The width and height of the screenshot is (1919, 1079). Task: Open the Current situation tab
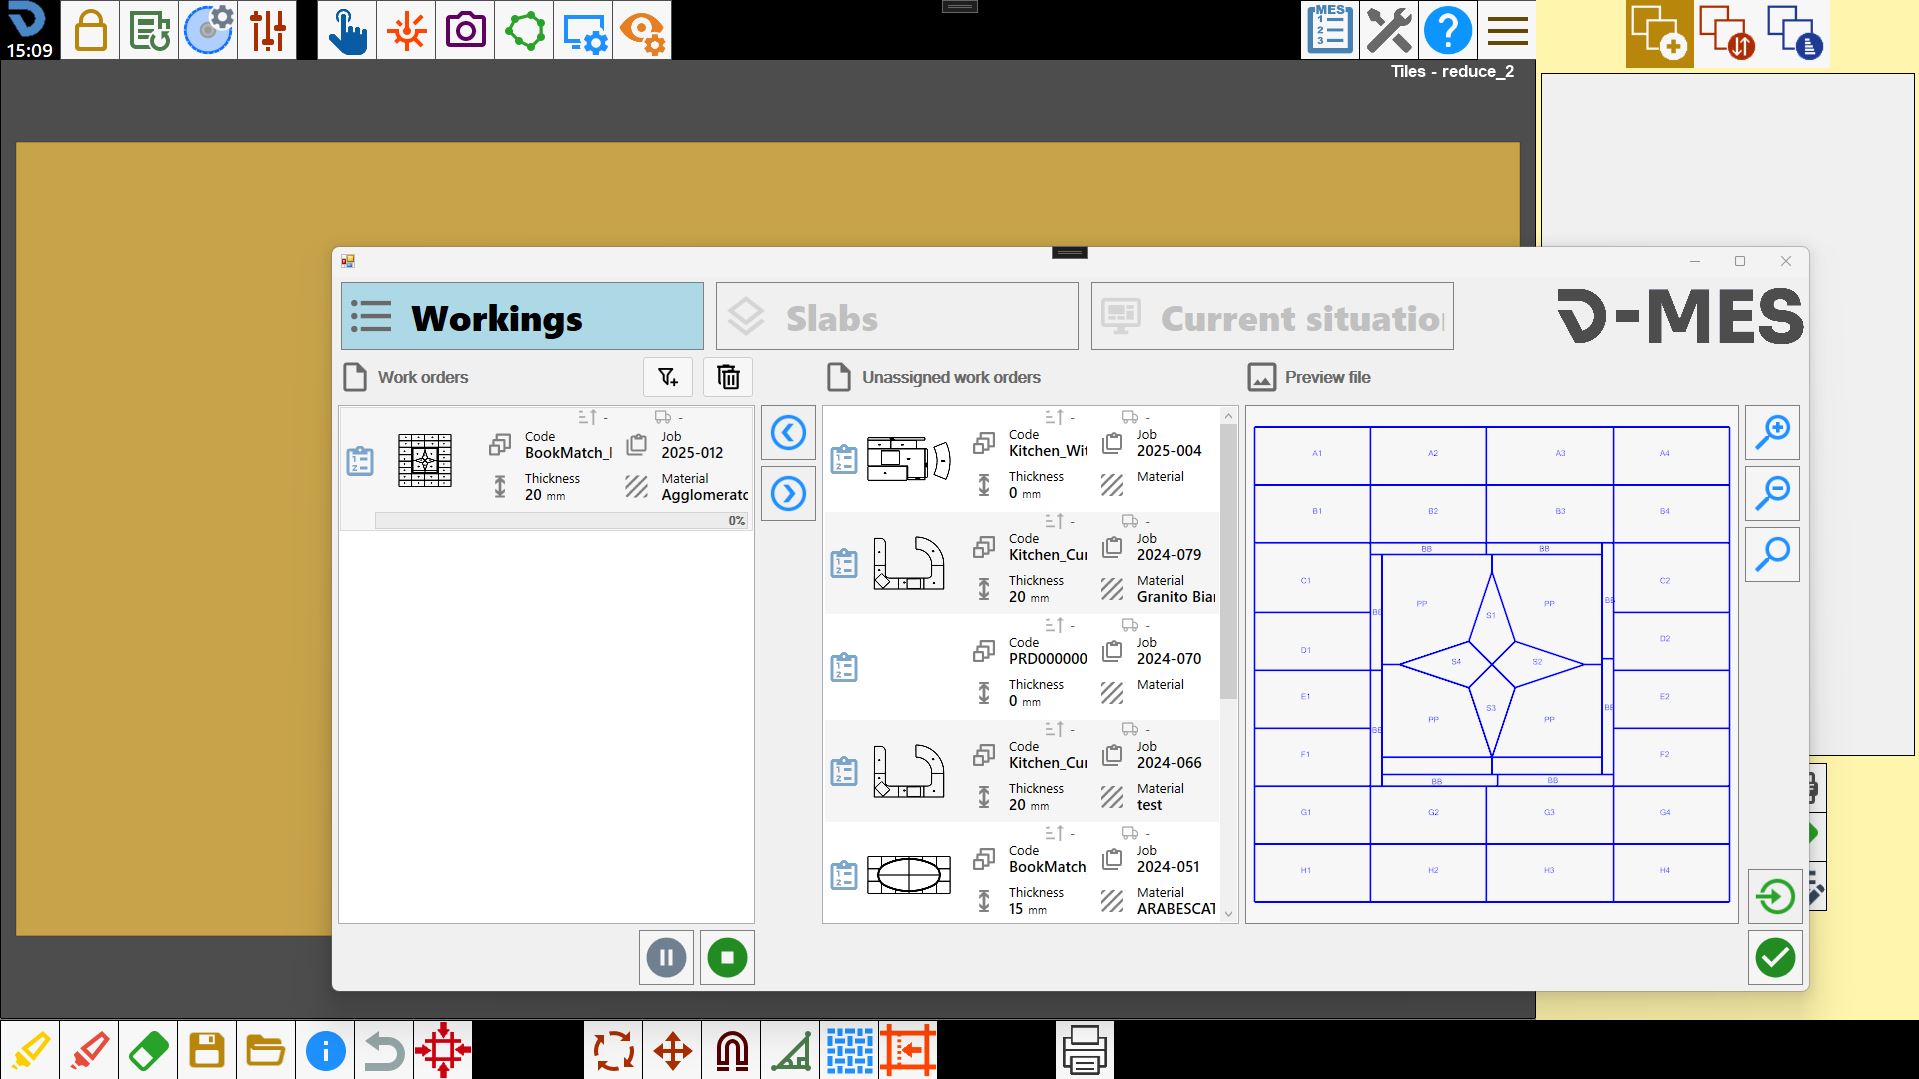click(1272, 317)
